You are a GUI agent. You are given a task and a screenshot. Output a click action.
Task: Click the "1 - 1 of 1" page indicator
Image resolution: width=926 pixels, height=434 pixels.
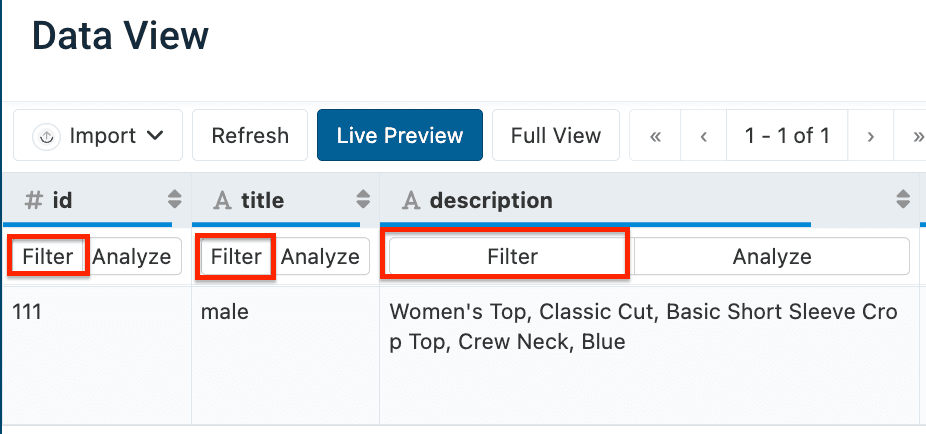787,136
